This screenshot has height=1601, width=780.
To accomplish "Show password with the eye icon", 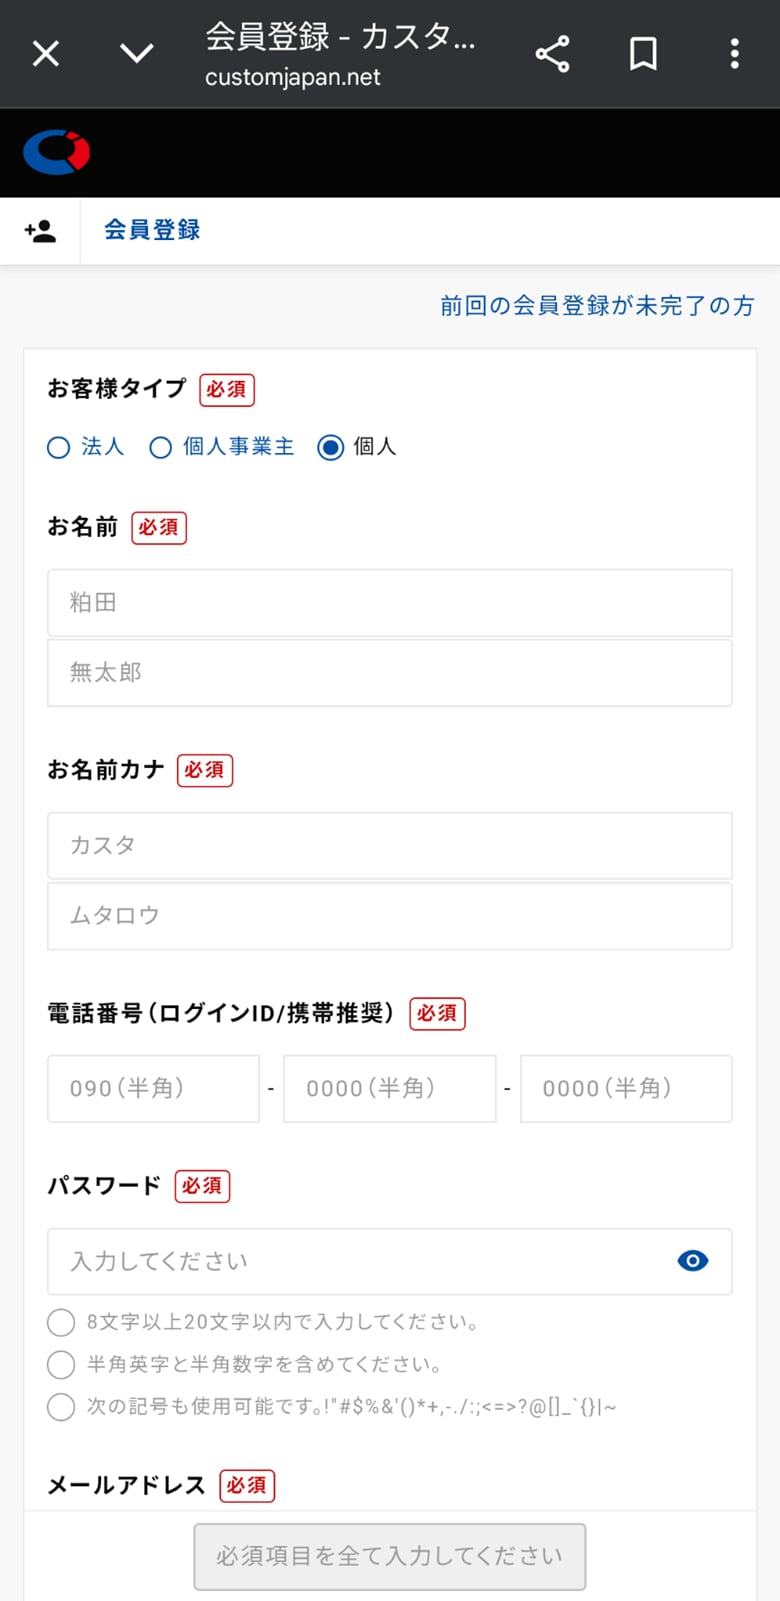I will coord(692,1261).
